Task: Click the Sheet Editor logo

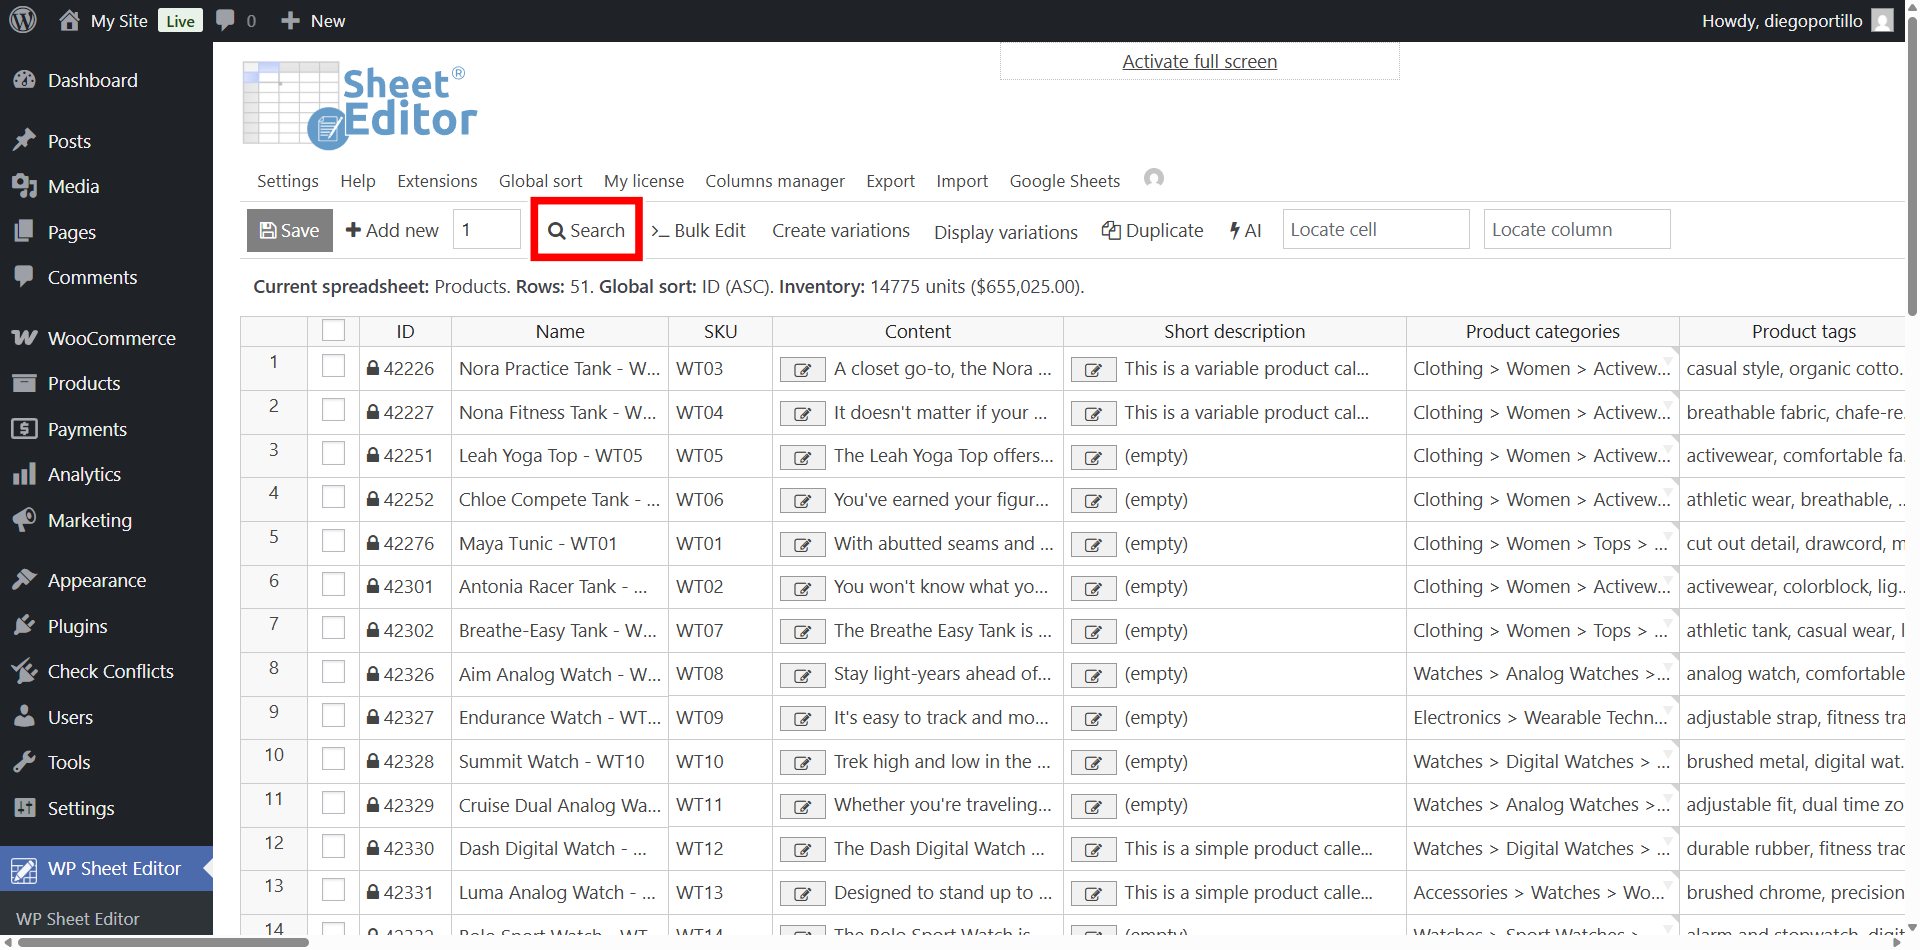Action: click(360, 105)
